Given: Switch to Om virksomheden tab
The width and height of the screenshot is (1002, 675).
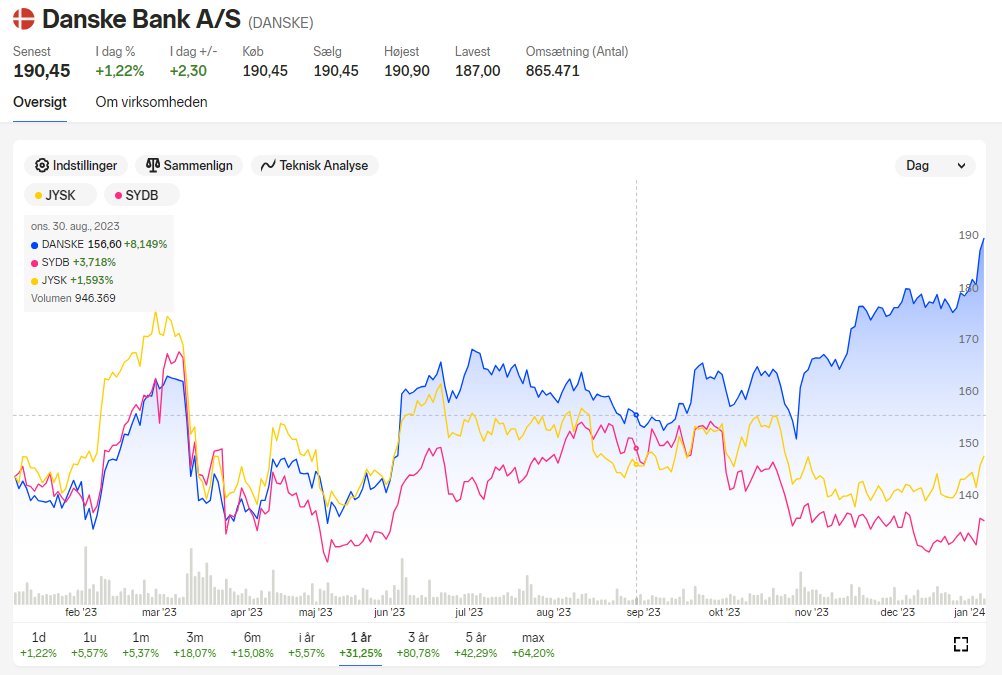Looking at the screenshot, I should [151, 102].
